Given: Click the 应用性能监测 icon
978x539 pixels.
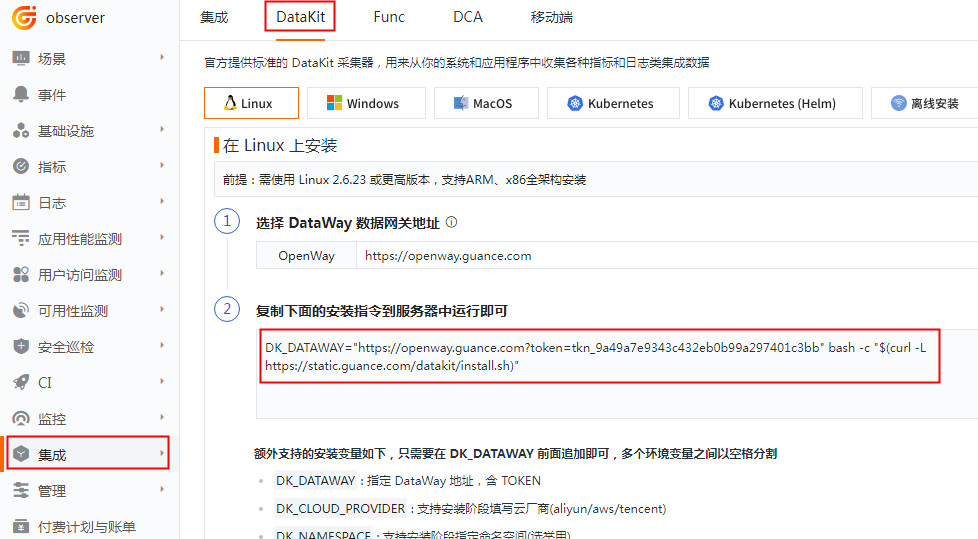Looking at the screenshot, I should pyautogui.click(x=21, y=238).
